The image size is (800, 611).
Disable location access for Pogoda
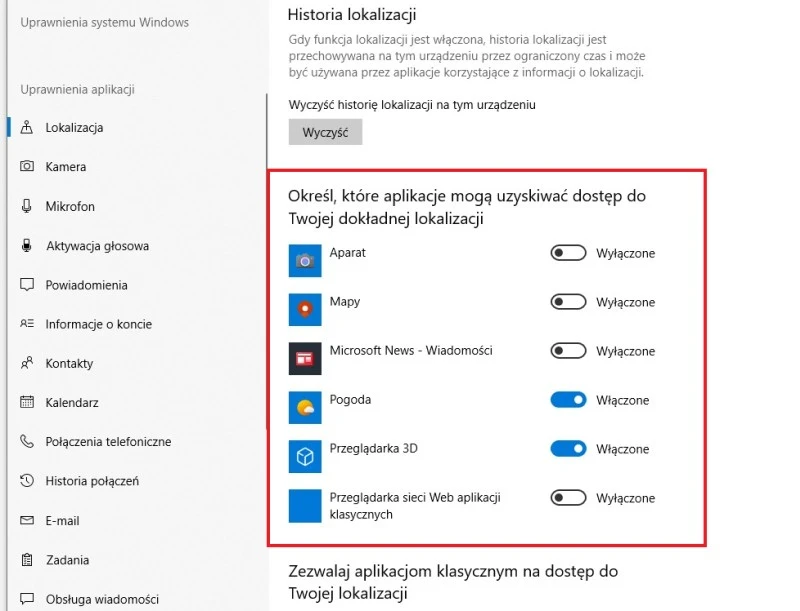568,400
